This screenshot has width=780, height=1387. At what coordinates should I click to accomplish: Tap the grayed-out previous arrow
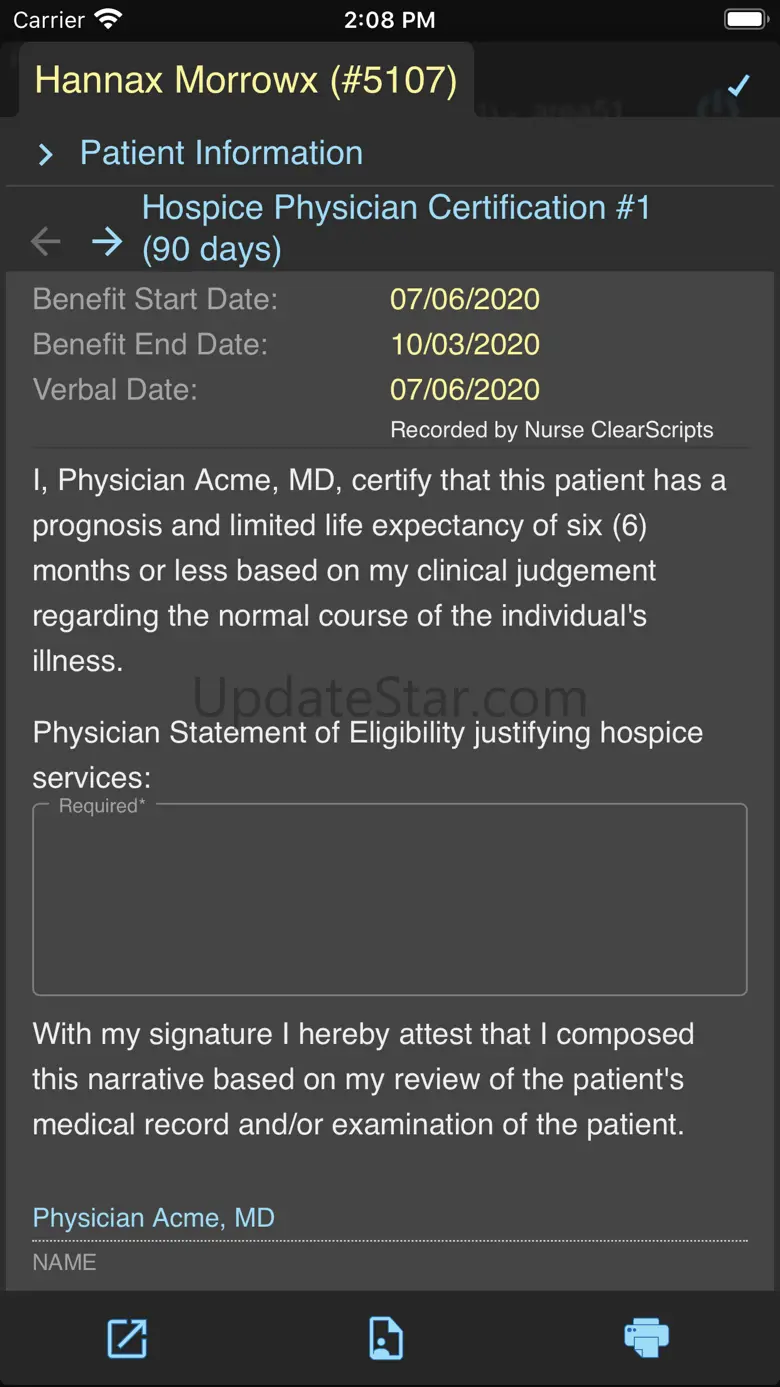click(x=46, y=241)
